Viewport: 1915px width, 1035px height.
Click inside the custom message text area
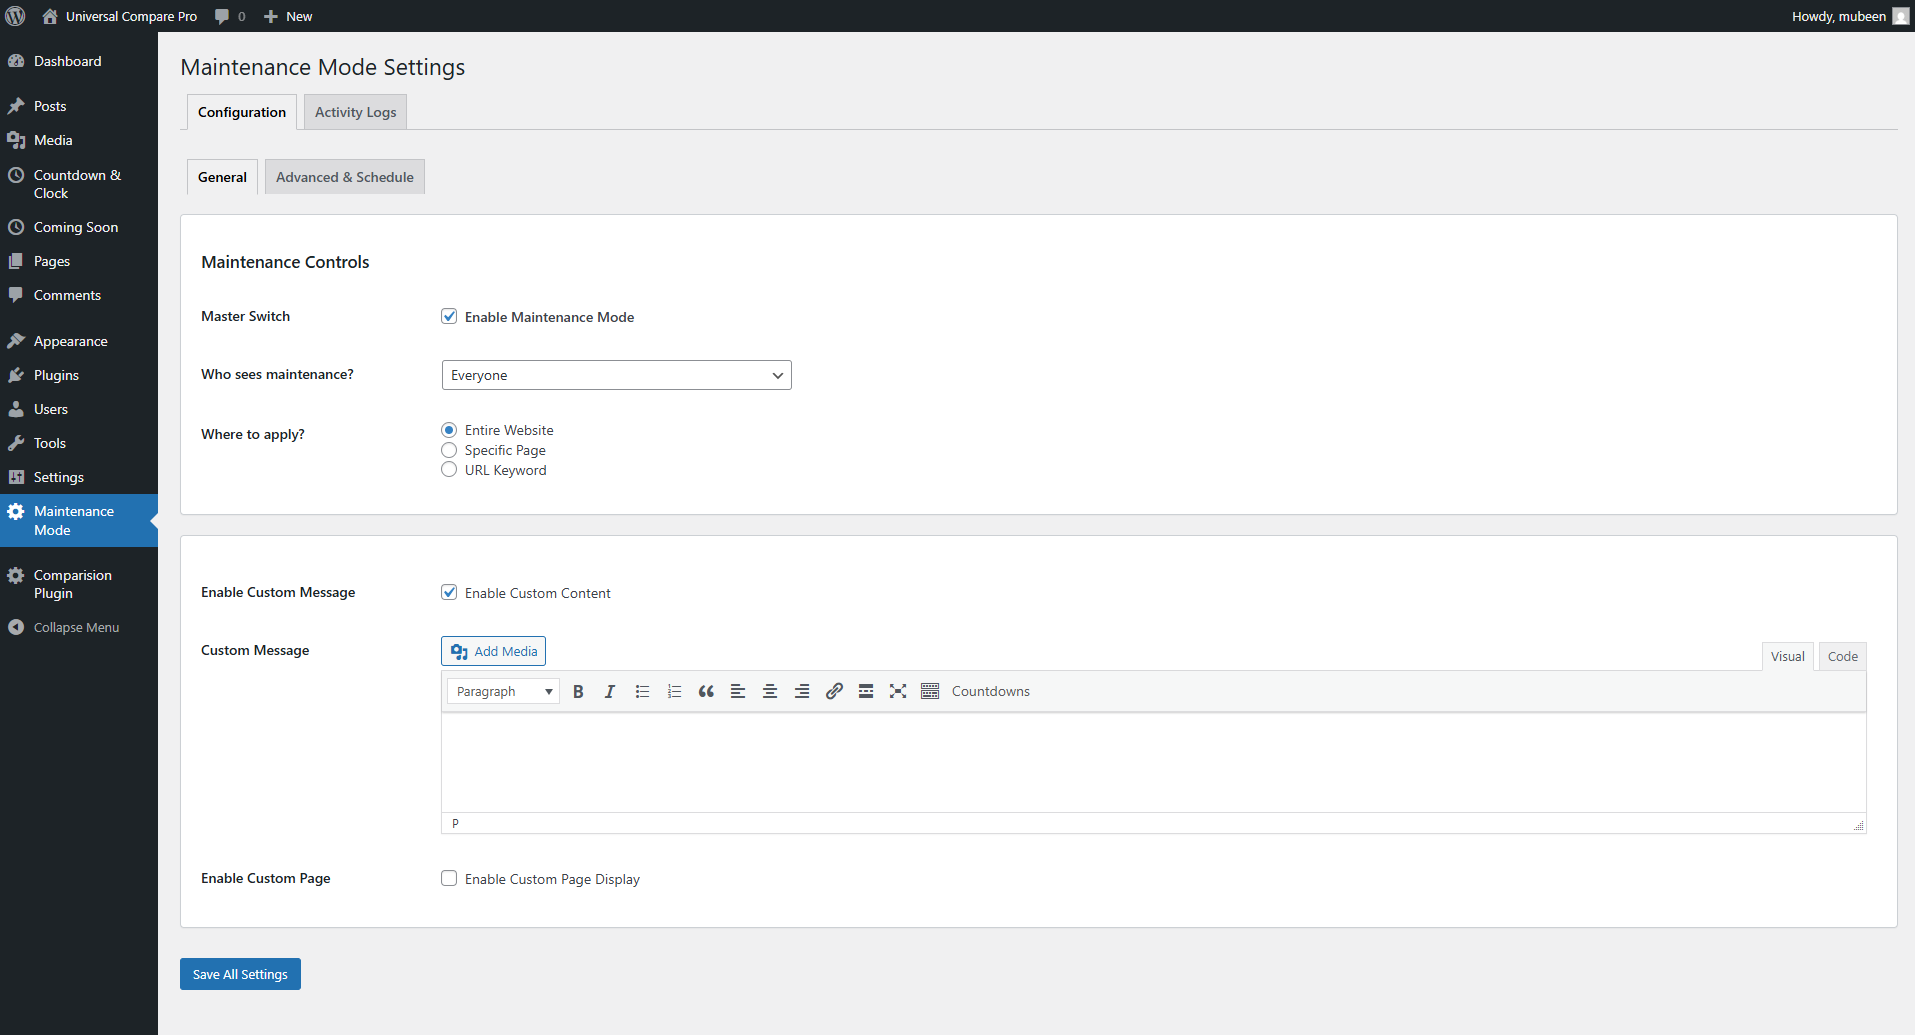click(1152, 762)
